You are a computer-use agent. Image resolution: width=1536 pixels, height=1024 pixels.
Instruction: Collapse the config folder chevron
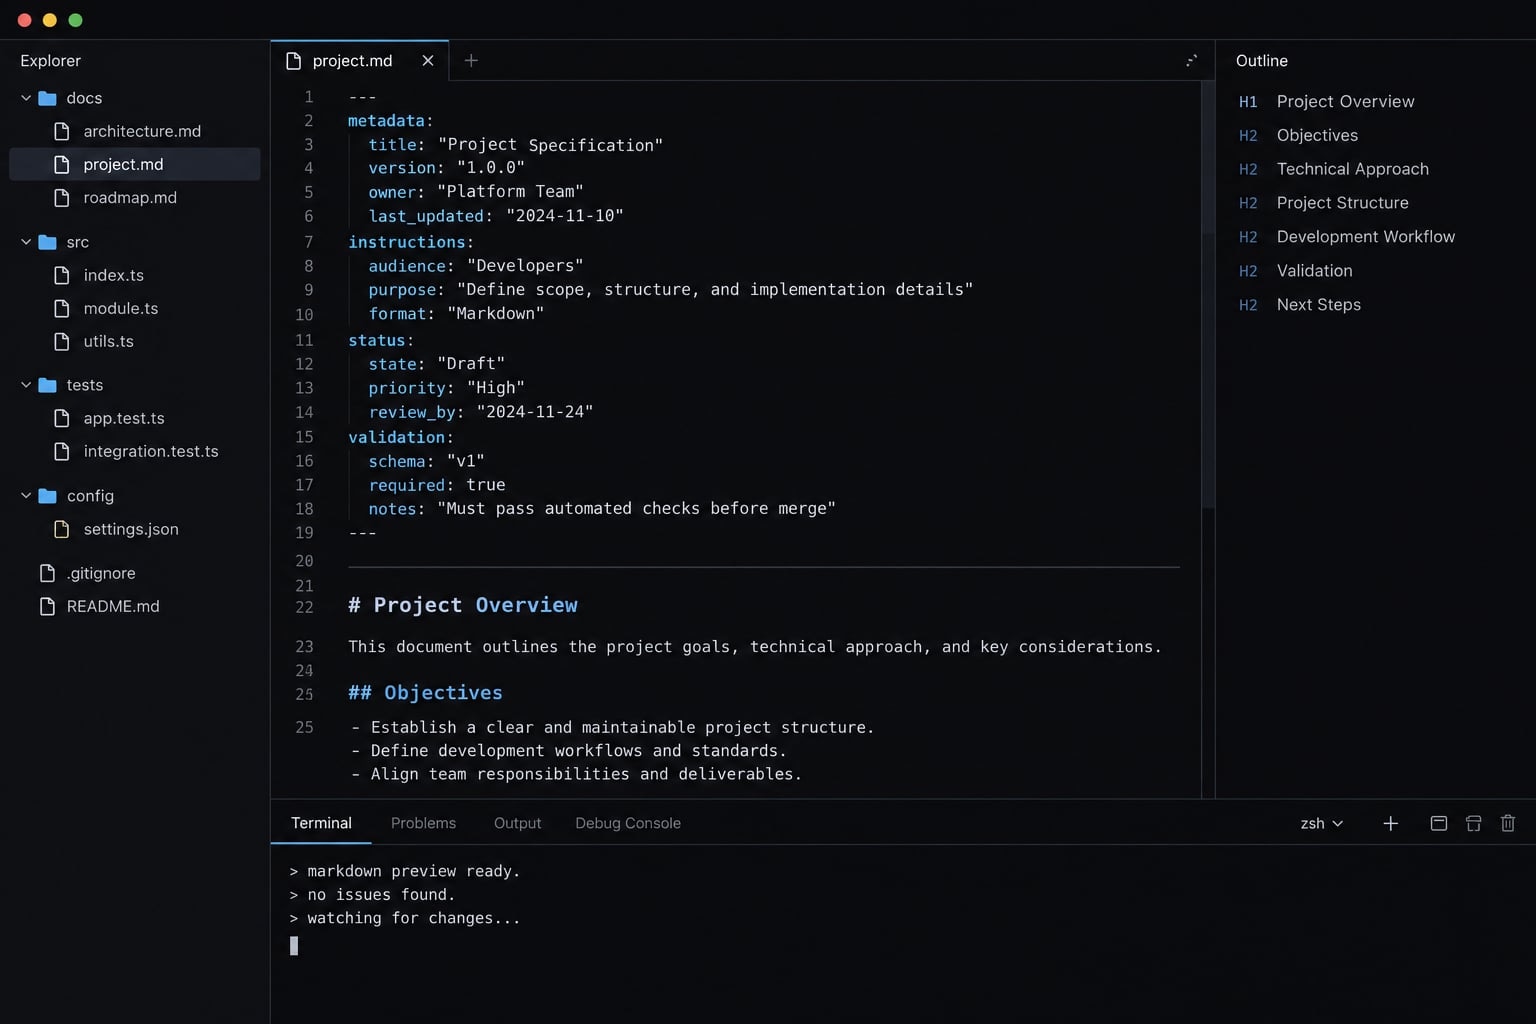point(26,496)
